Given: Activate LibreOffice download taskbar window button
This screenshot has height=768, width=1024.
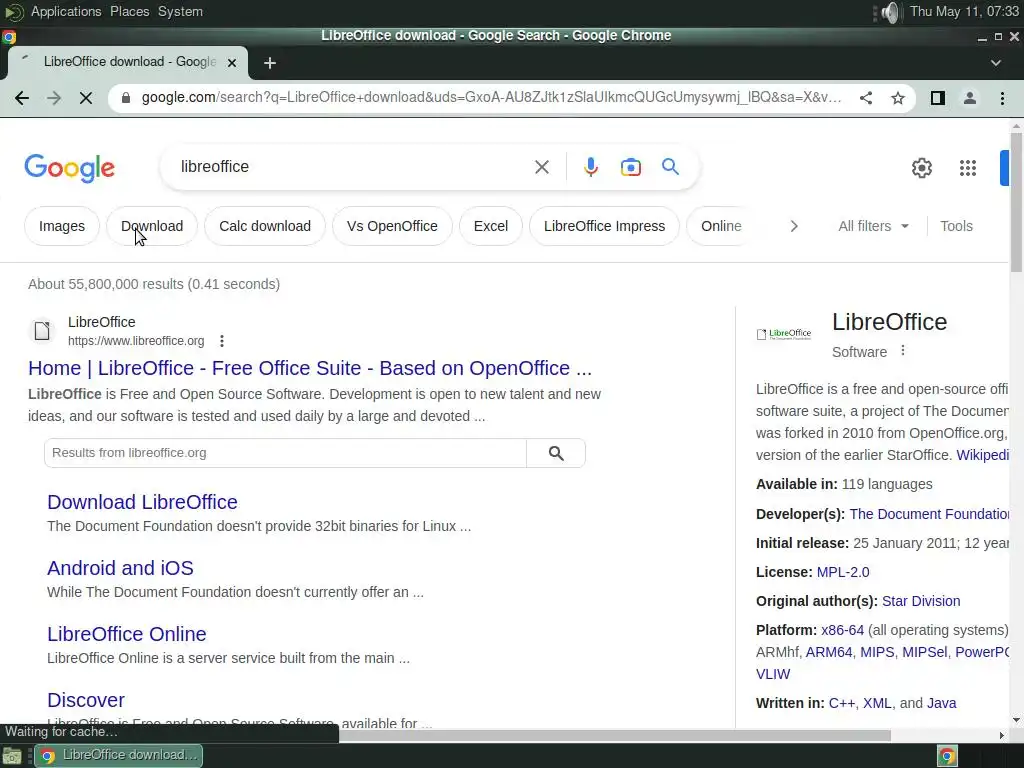Looking at the screenshot, I should tap(118, 756).
